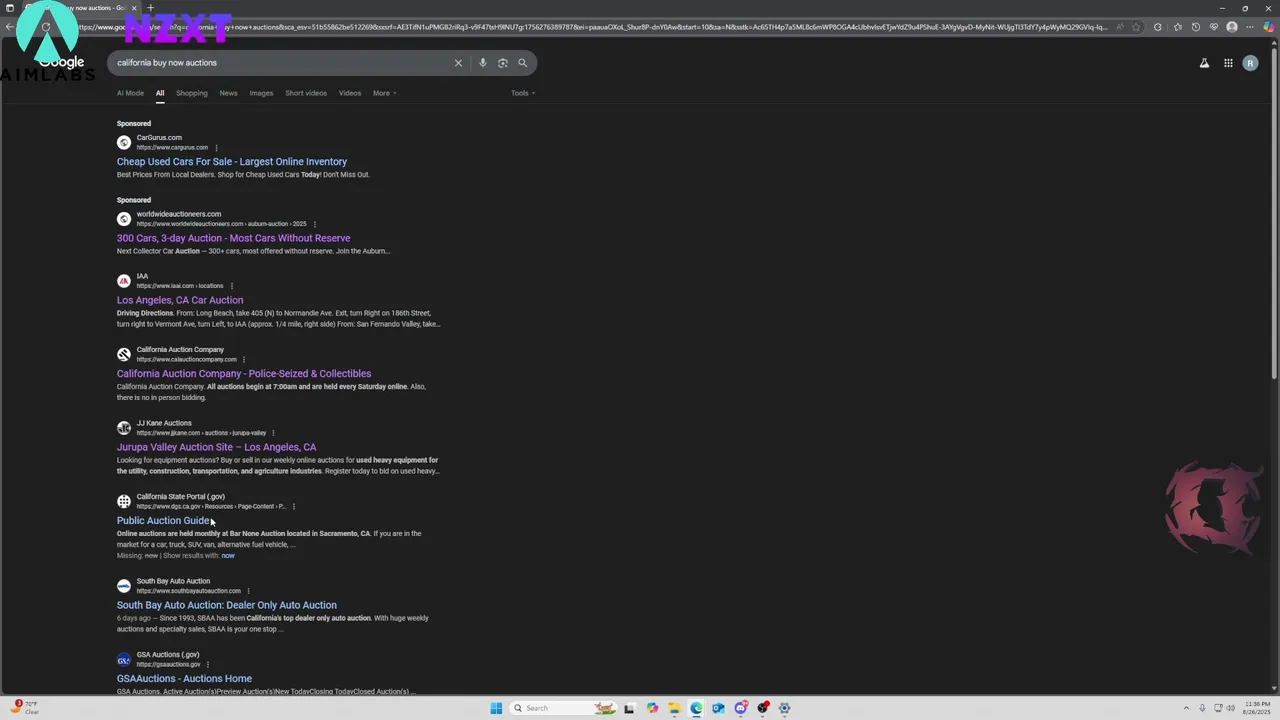Expand the Tools dropdown
The image size is (1280, 720).
523,93
